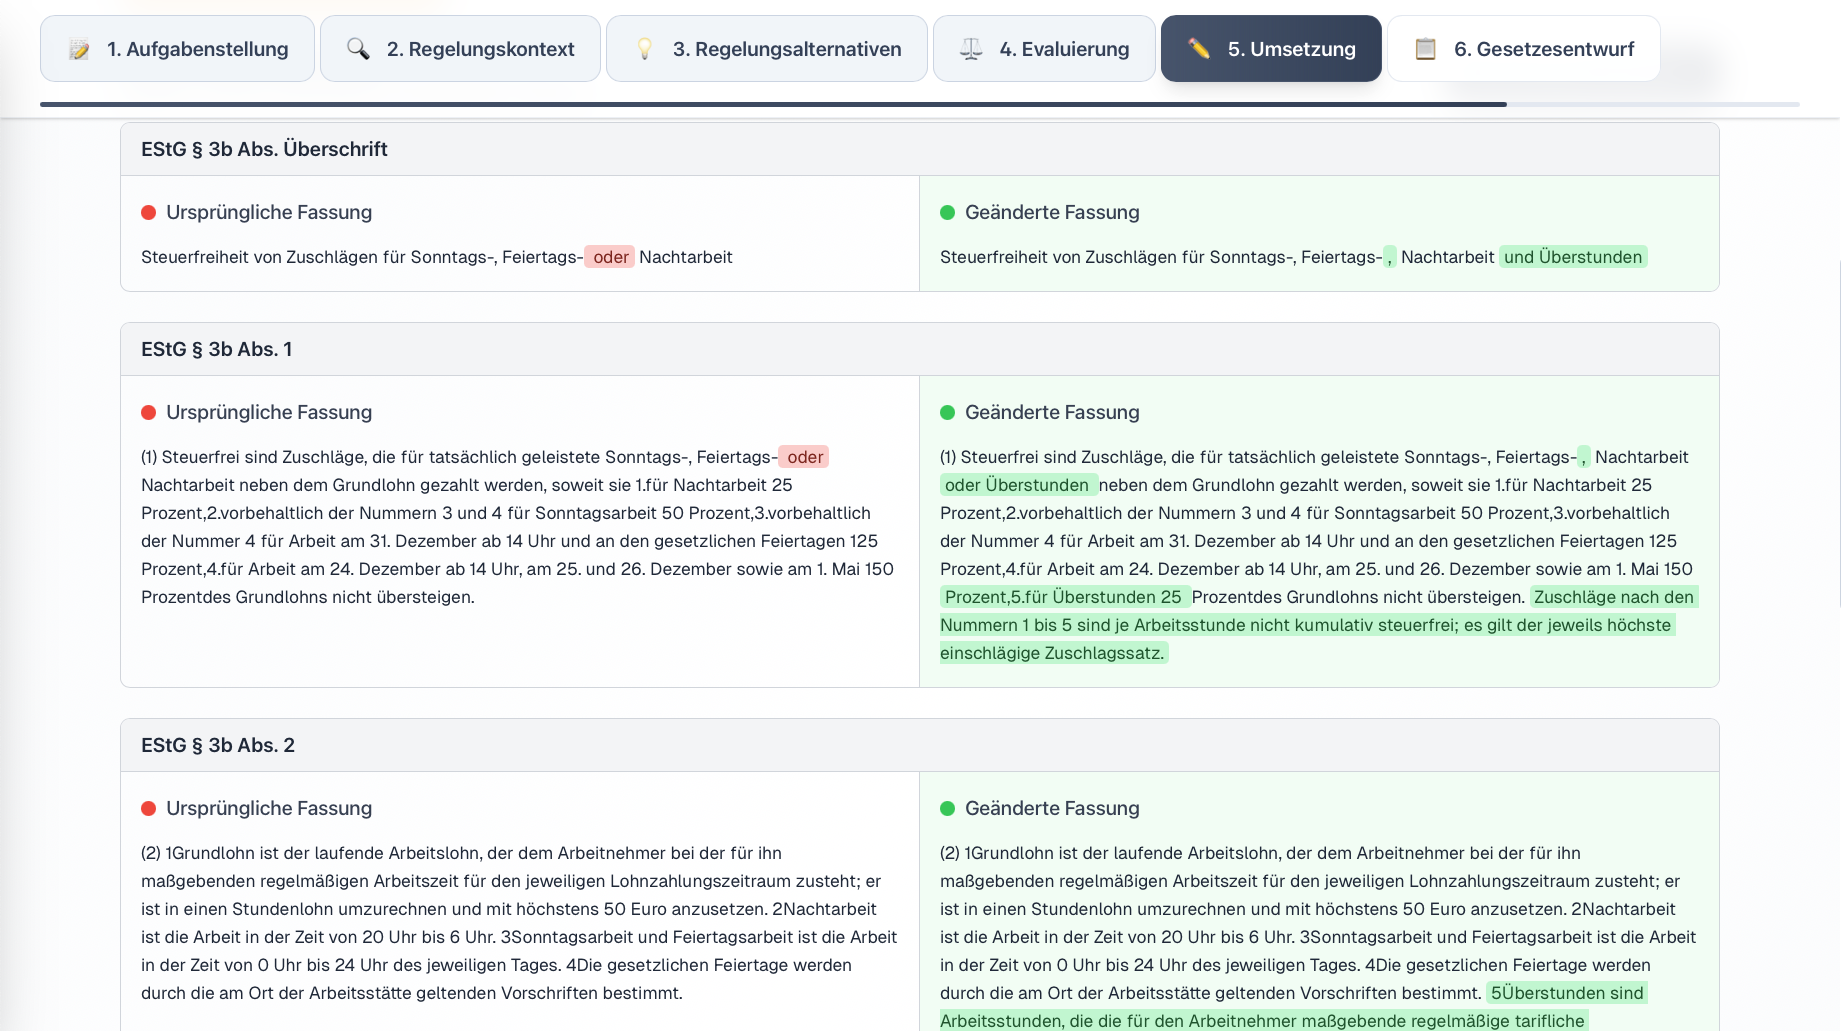Viewport: 1841px width, 1031px height.
Task: Click green dot beside Abs. 1 Geänderte Fassung
Action: coord(948,413)
